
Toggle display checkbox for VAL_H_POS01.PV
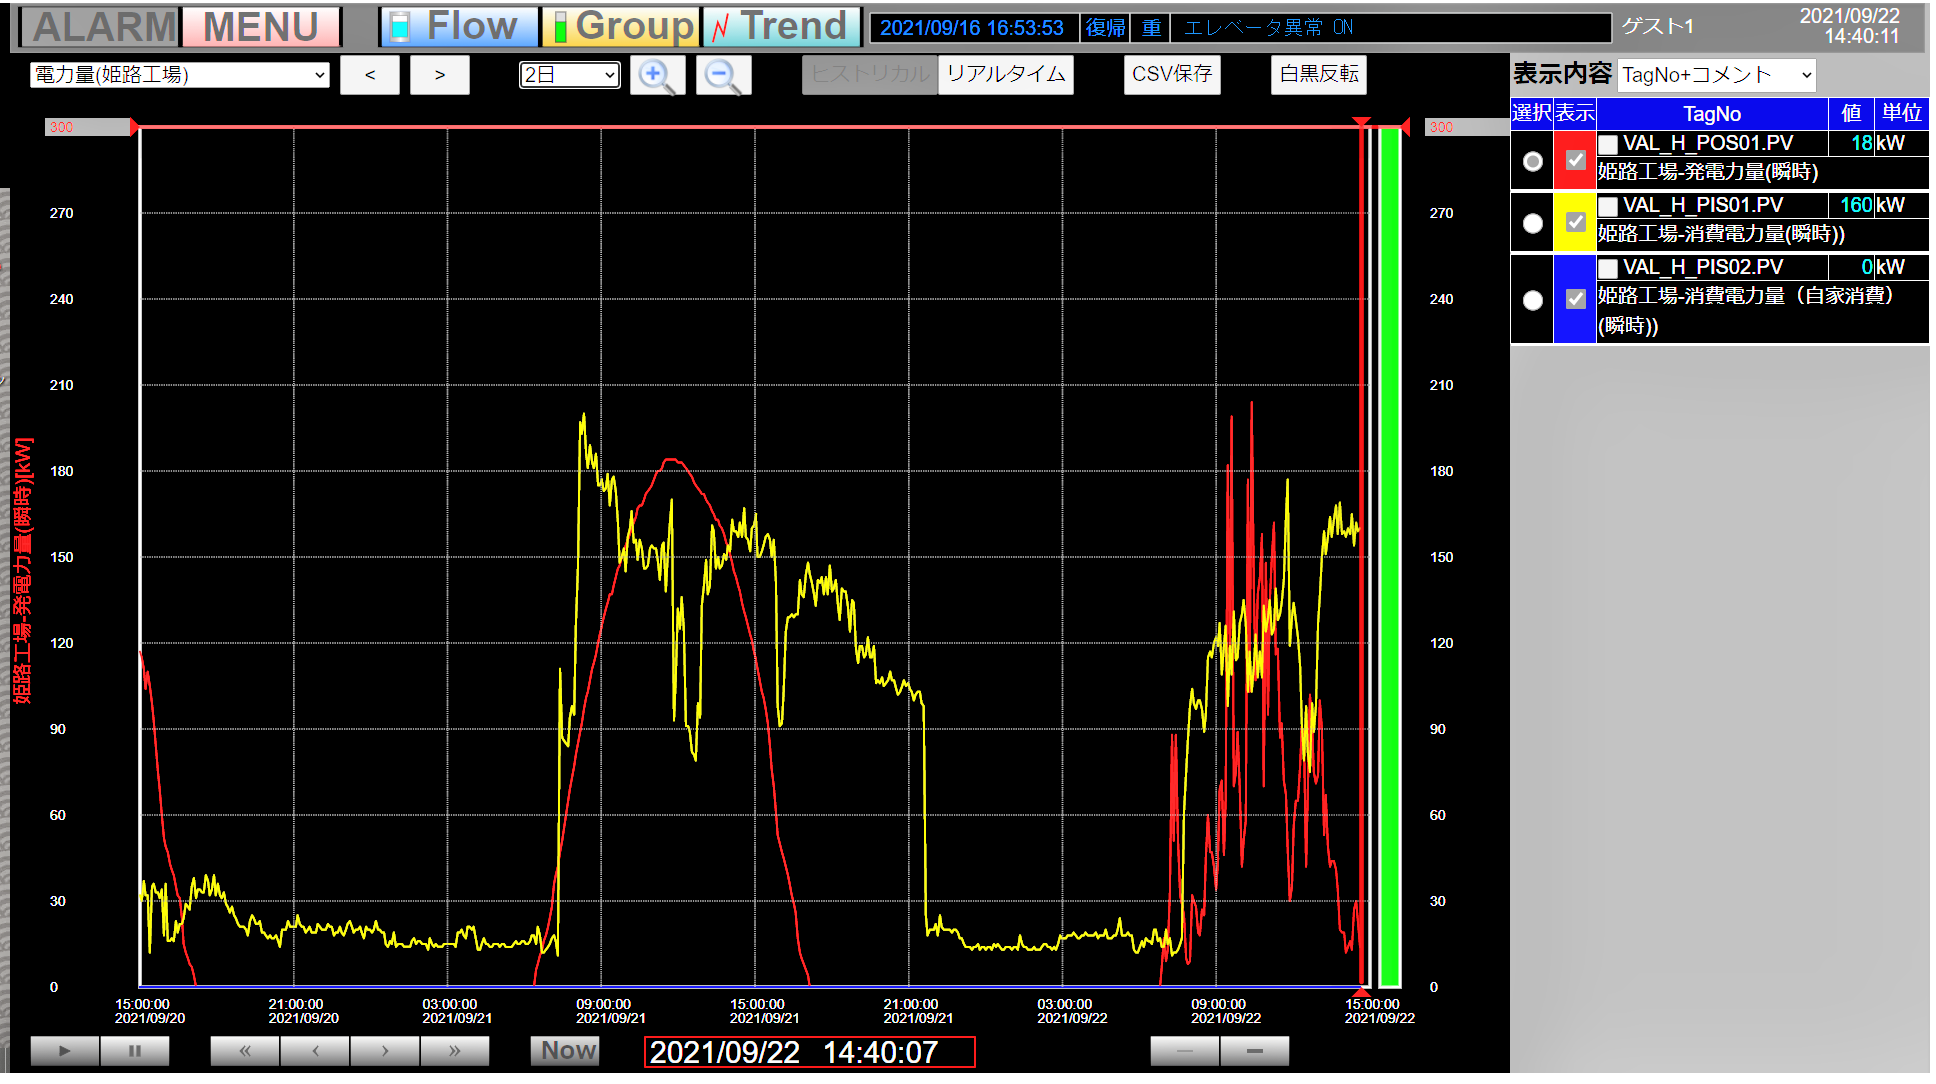click(x=1575, y=160)
